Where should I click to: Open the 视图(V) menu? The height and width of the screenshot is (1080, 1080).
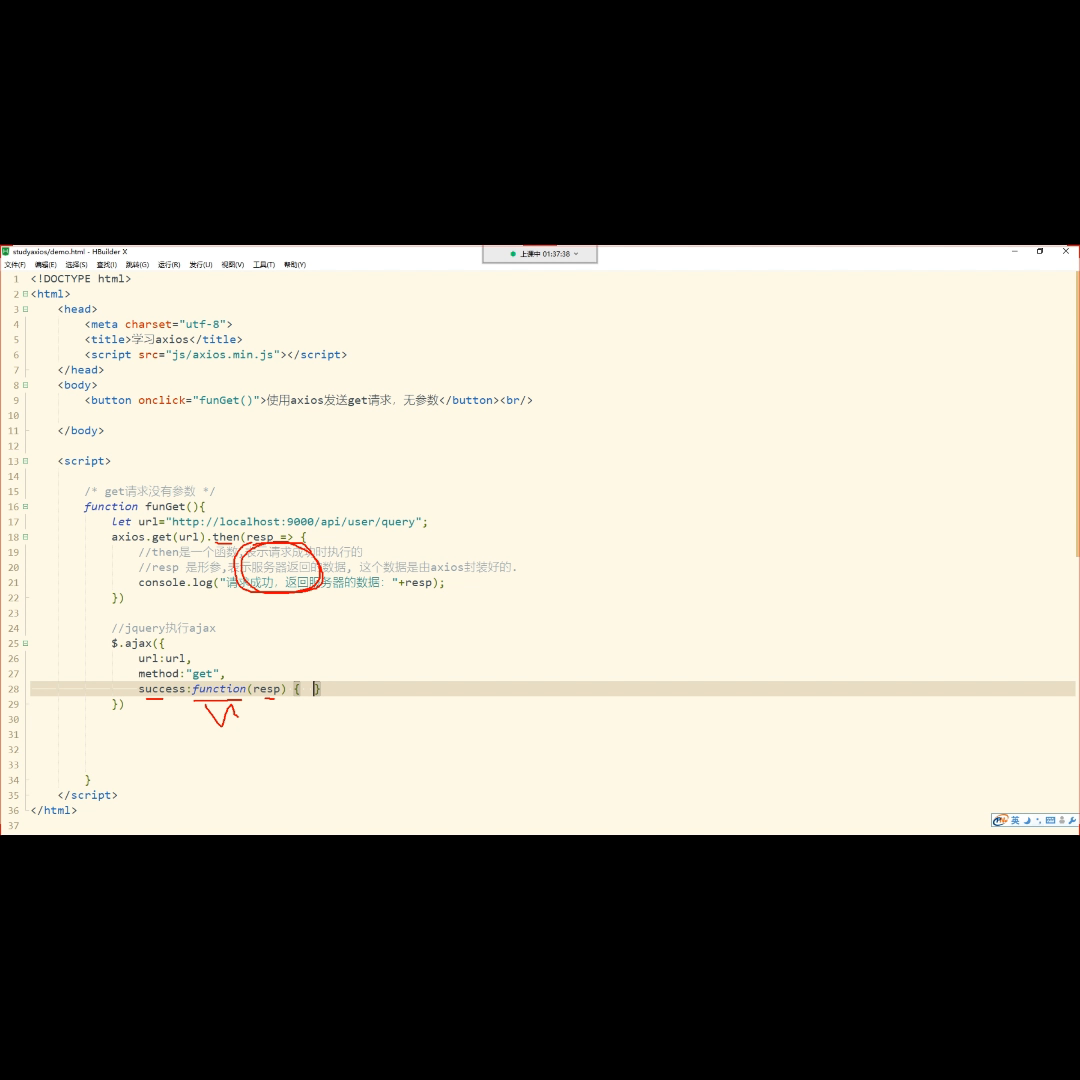click(233, 264)
